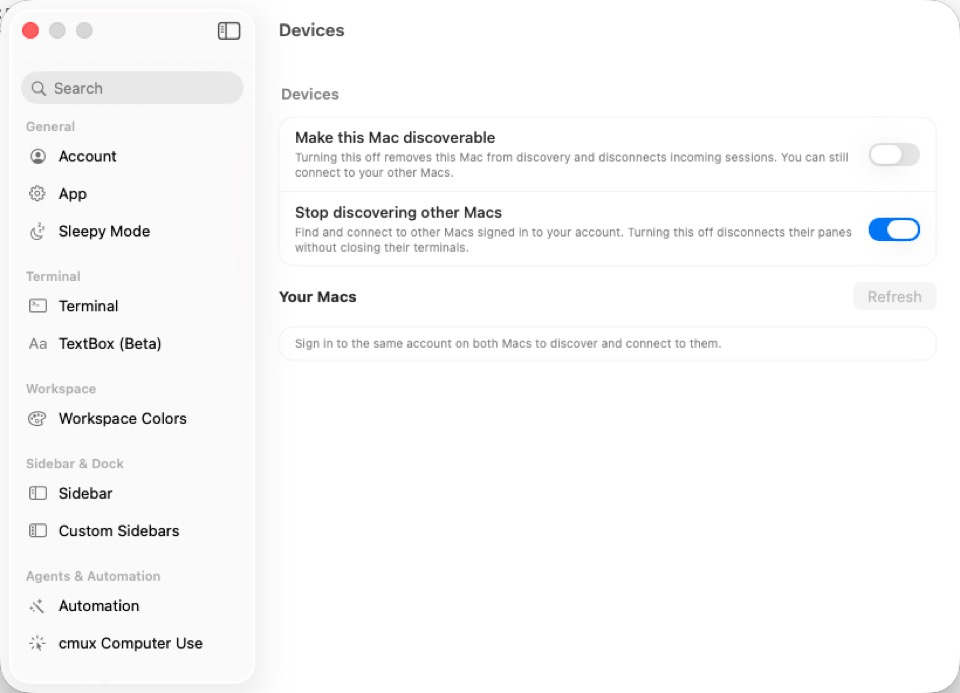Click the Workspace Colors palette icon
This screenshot has width=960, height=693.
(x=37, y=419)
